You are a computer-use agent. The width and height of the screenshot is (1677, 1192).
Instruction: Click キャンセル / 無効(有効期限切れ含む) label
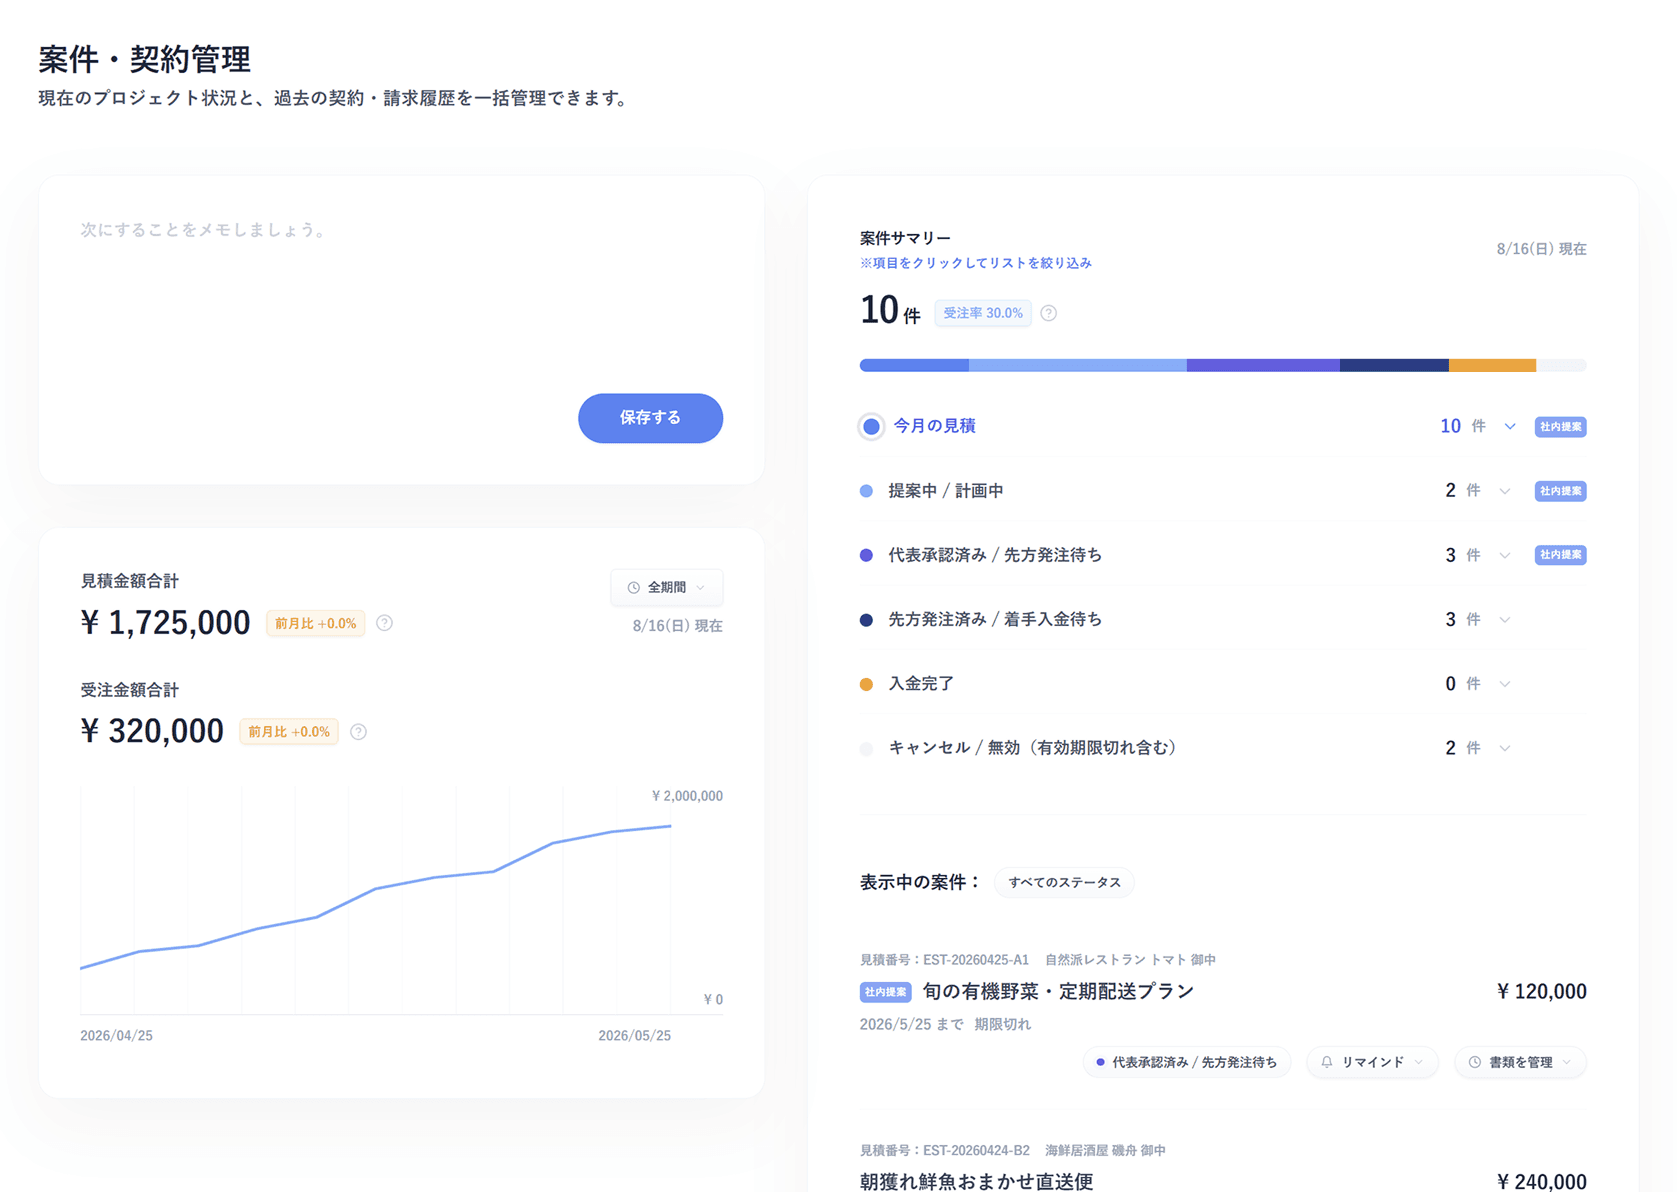point(1035,748)
